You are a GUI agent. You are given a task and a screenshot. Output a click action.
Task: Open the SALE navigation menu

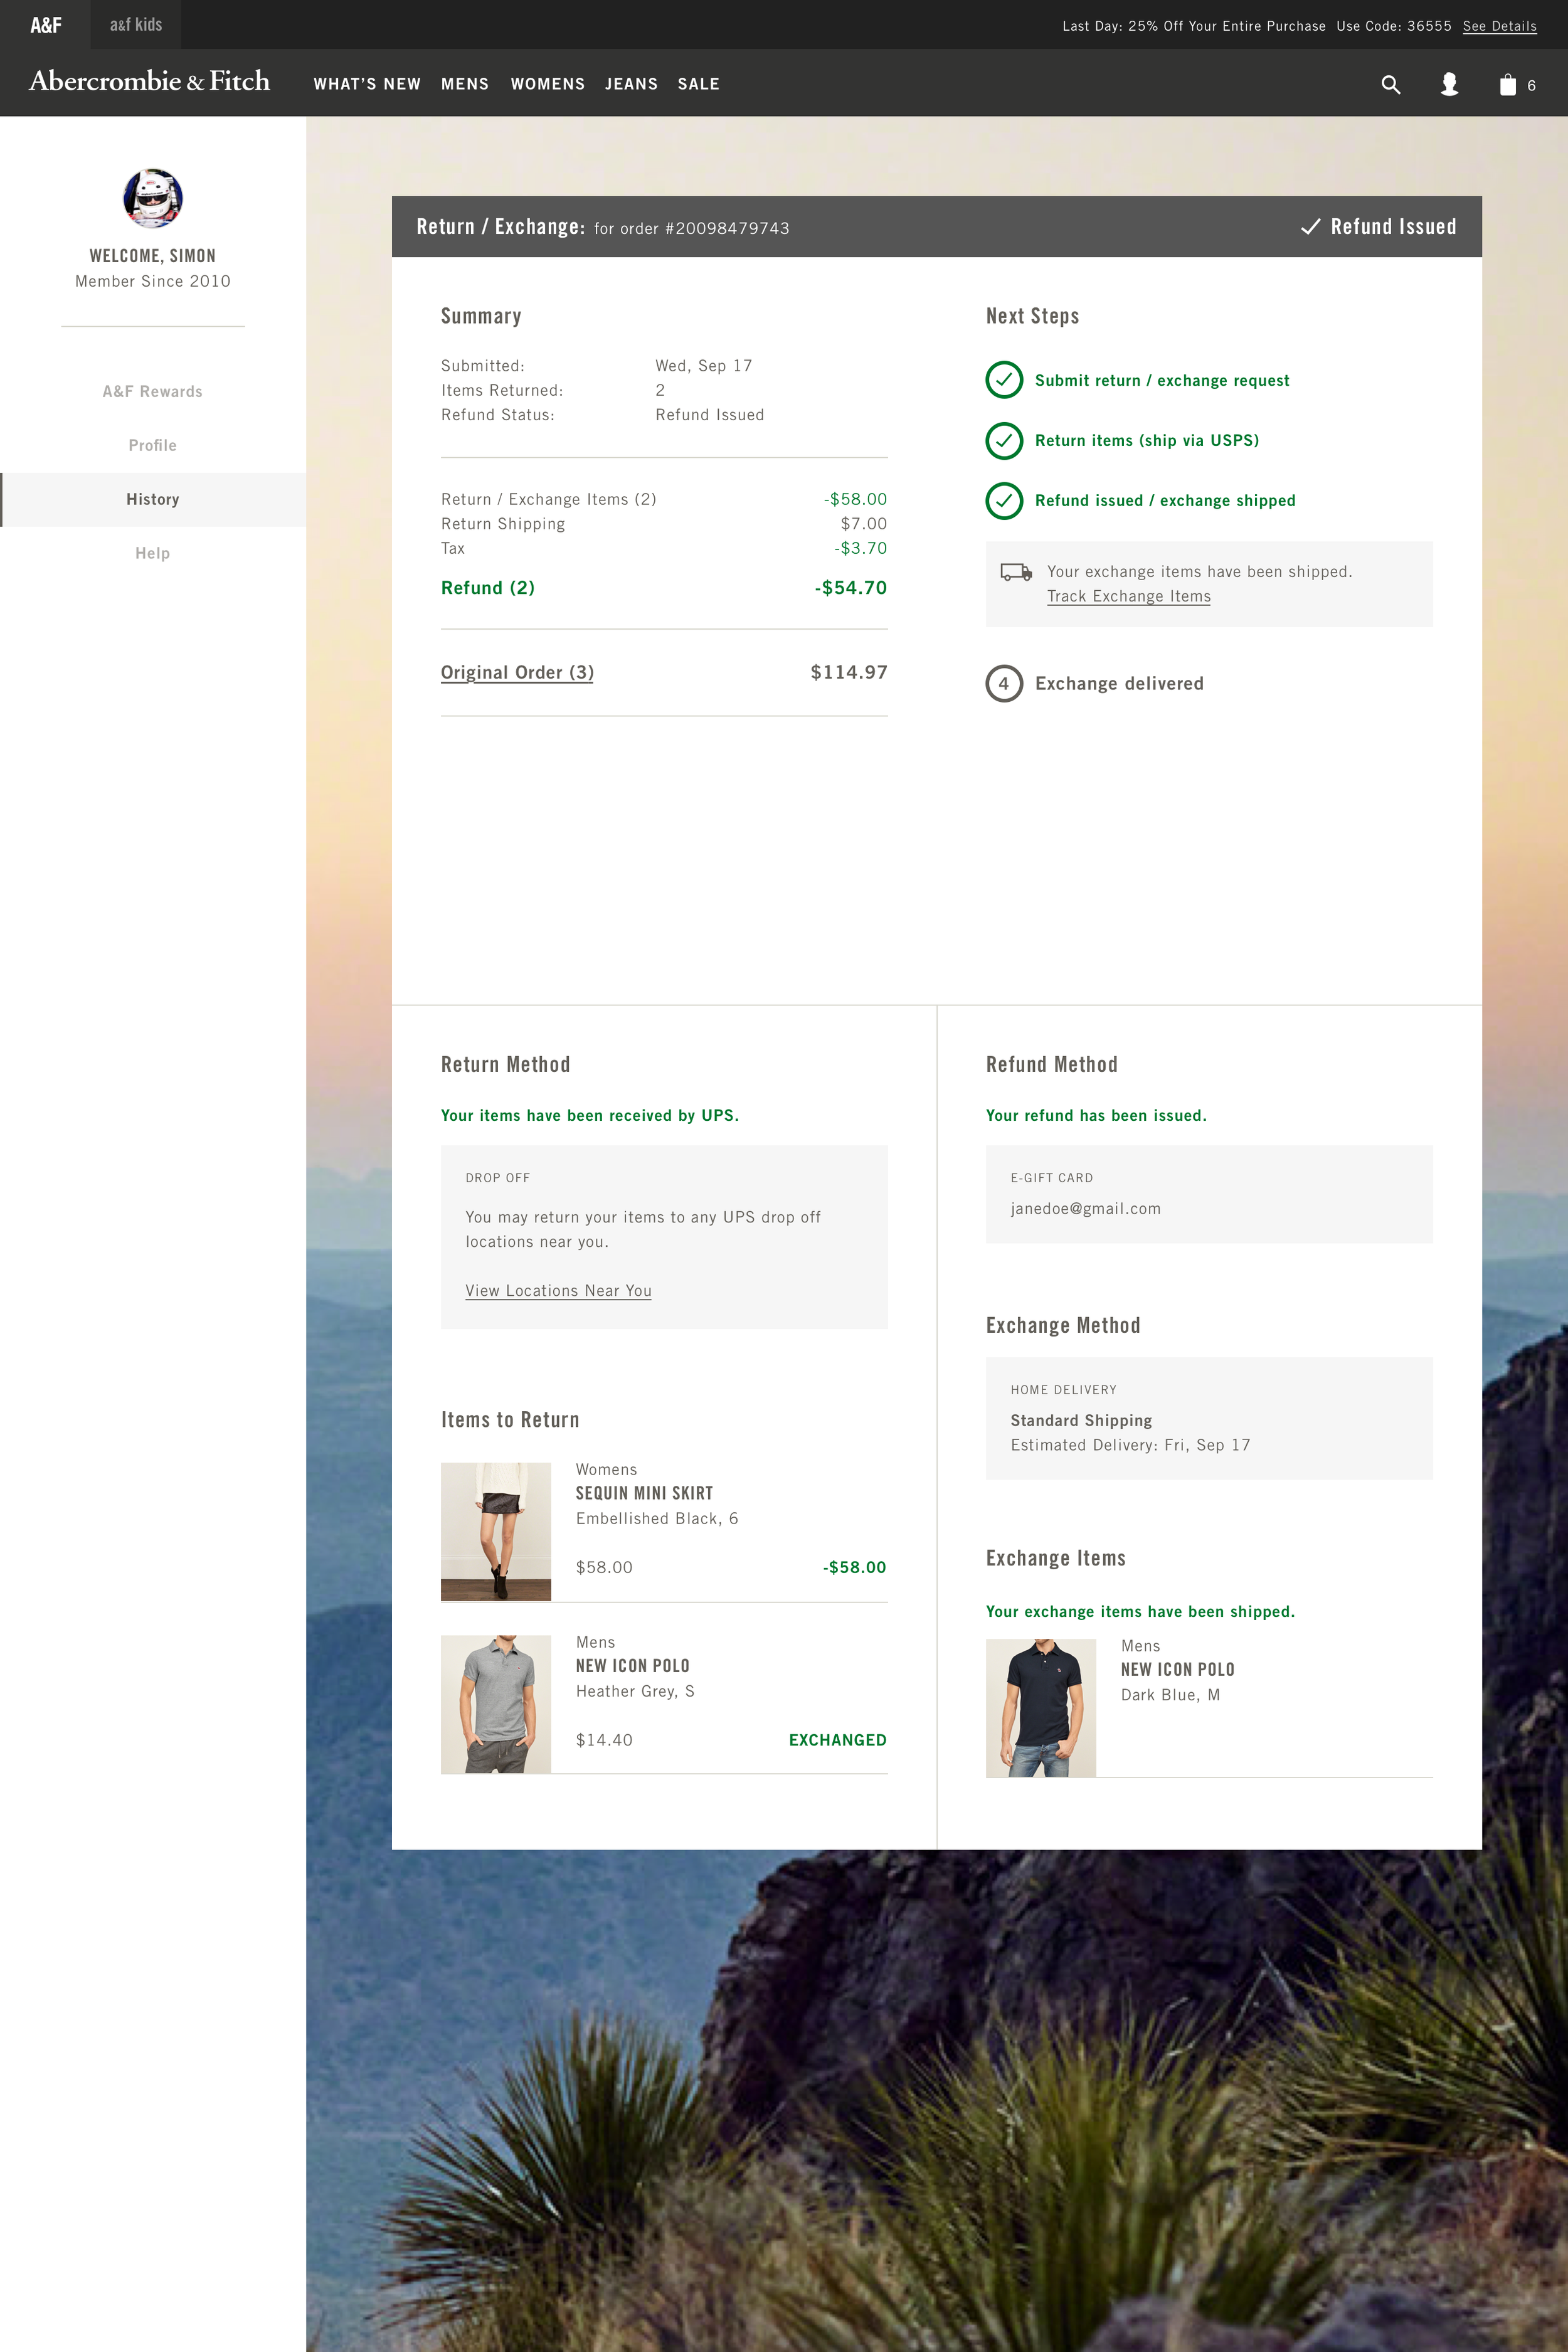point(698,84)
